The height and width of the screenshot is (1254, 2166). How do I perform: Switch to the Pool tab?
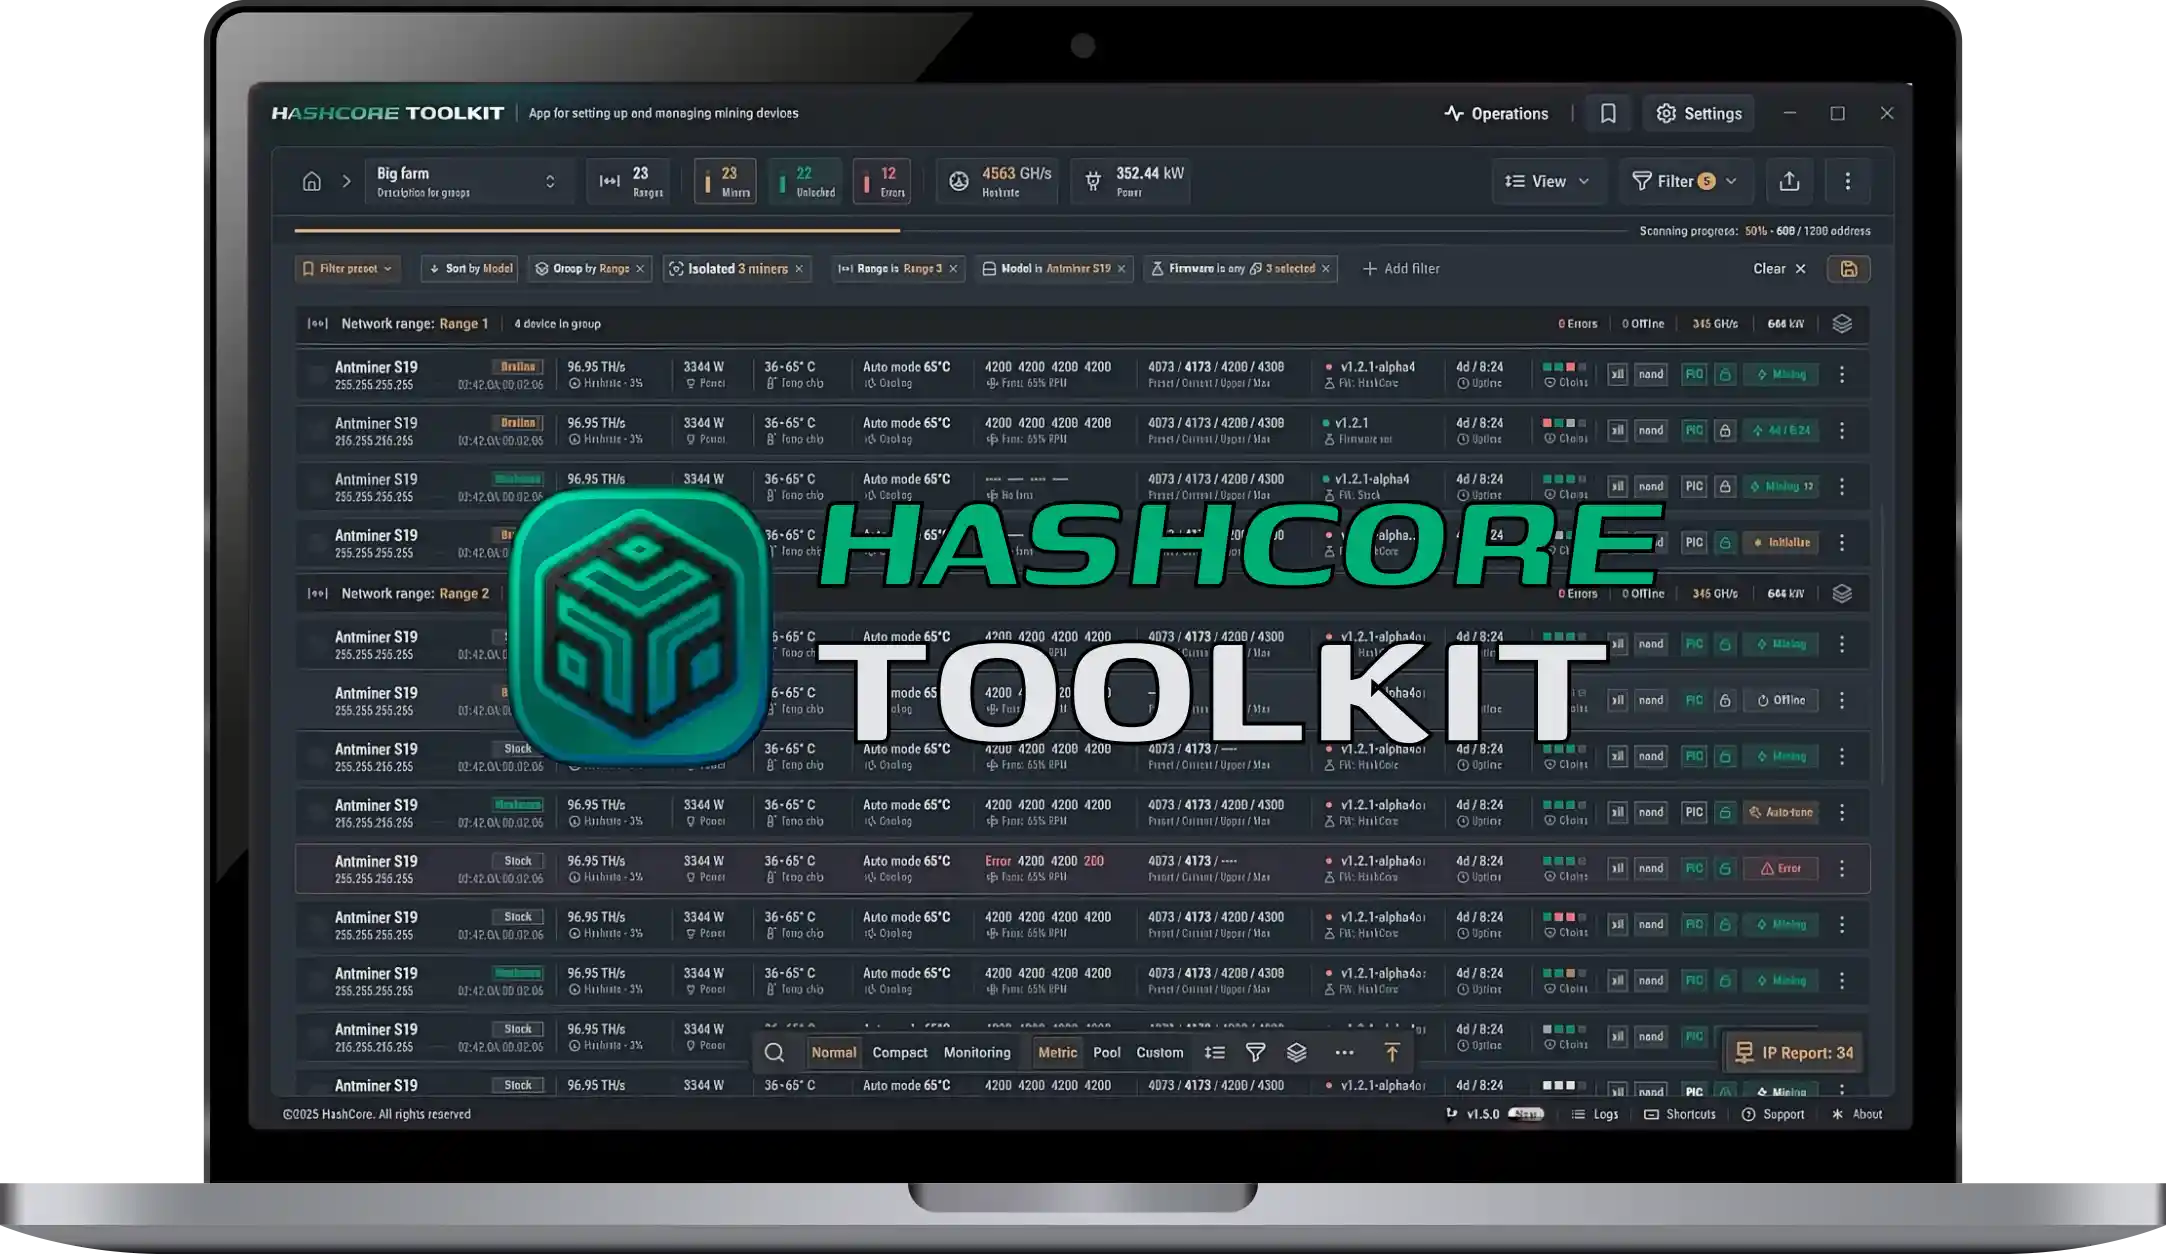[x=1107, y=1052]
